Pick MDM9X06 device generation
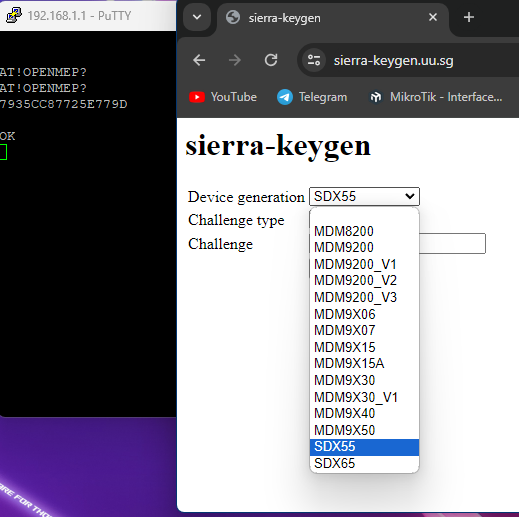519x517 pixels. [364, 314]
